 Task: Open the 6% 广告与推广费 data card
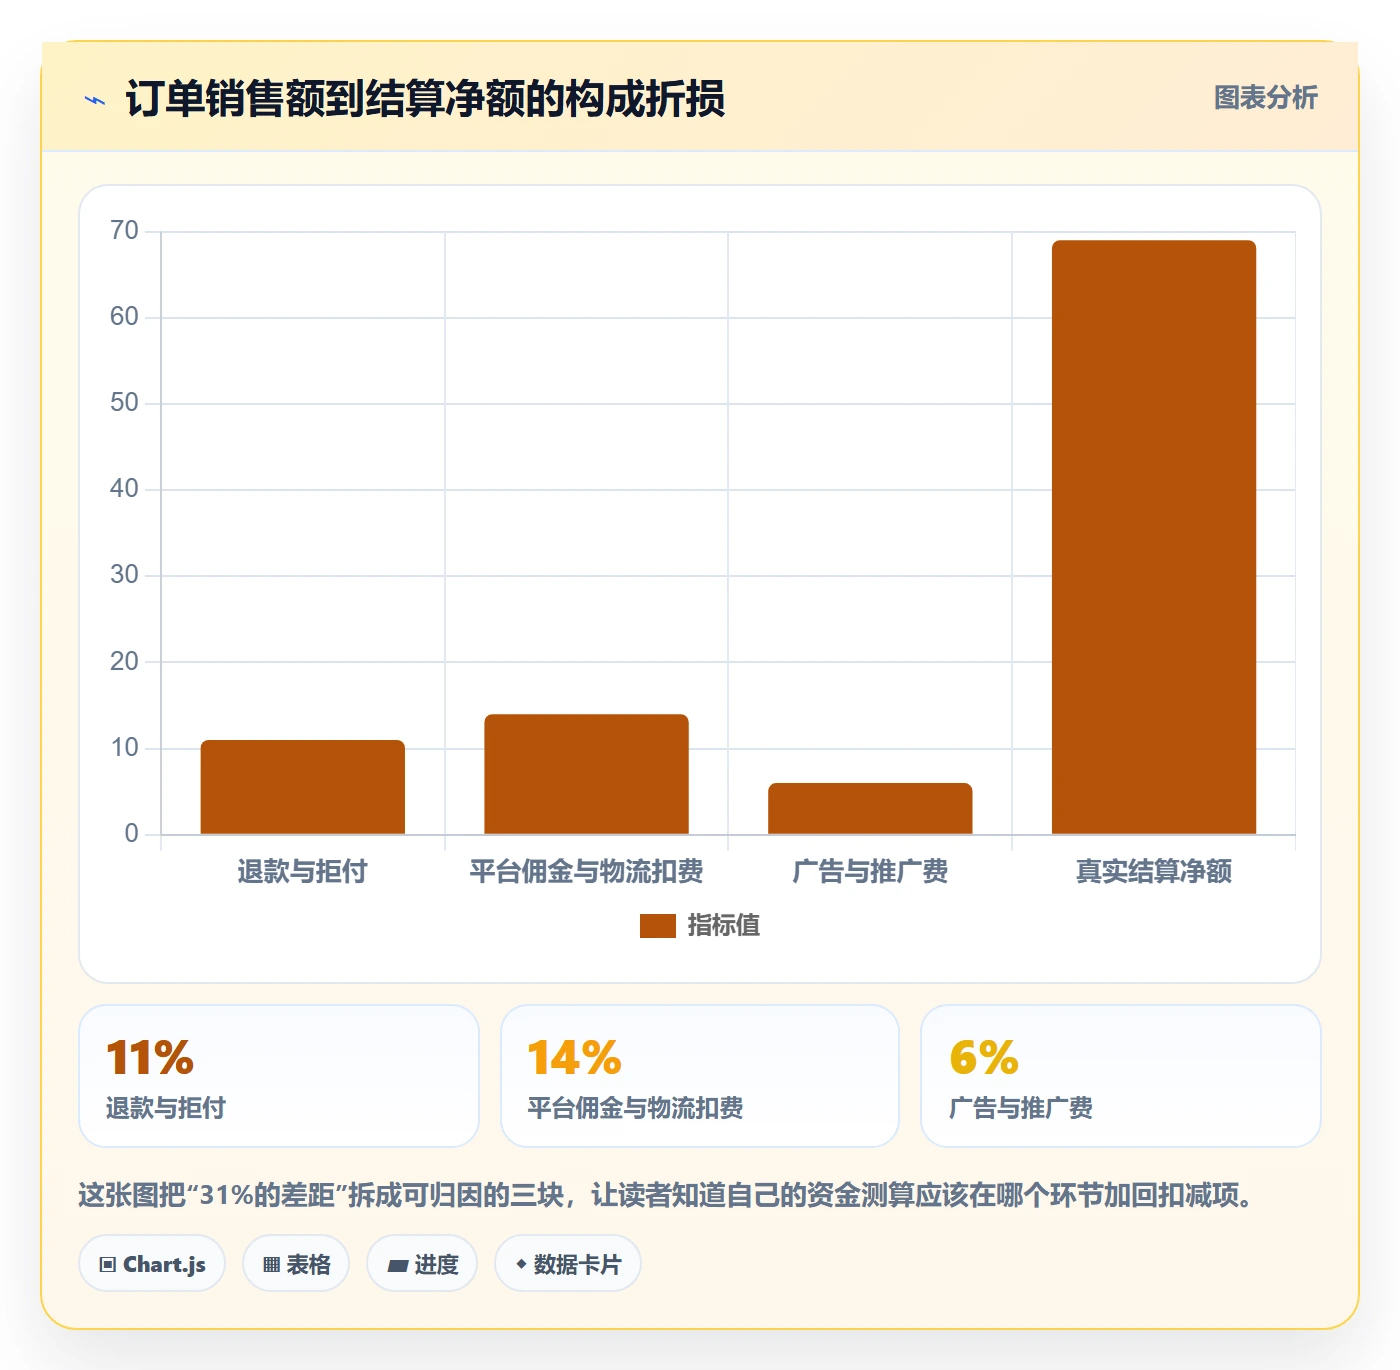tap(1121, 1076)
